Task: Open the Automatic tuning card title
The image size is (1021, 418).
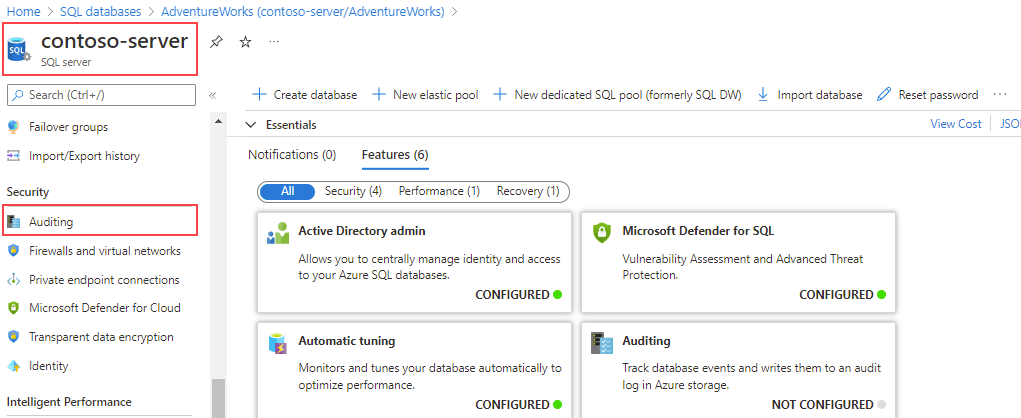Action: tap(346, 341)
